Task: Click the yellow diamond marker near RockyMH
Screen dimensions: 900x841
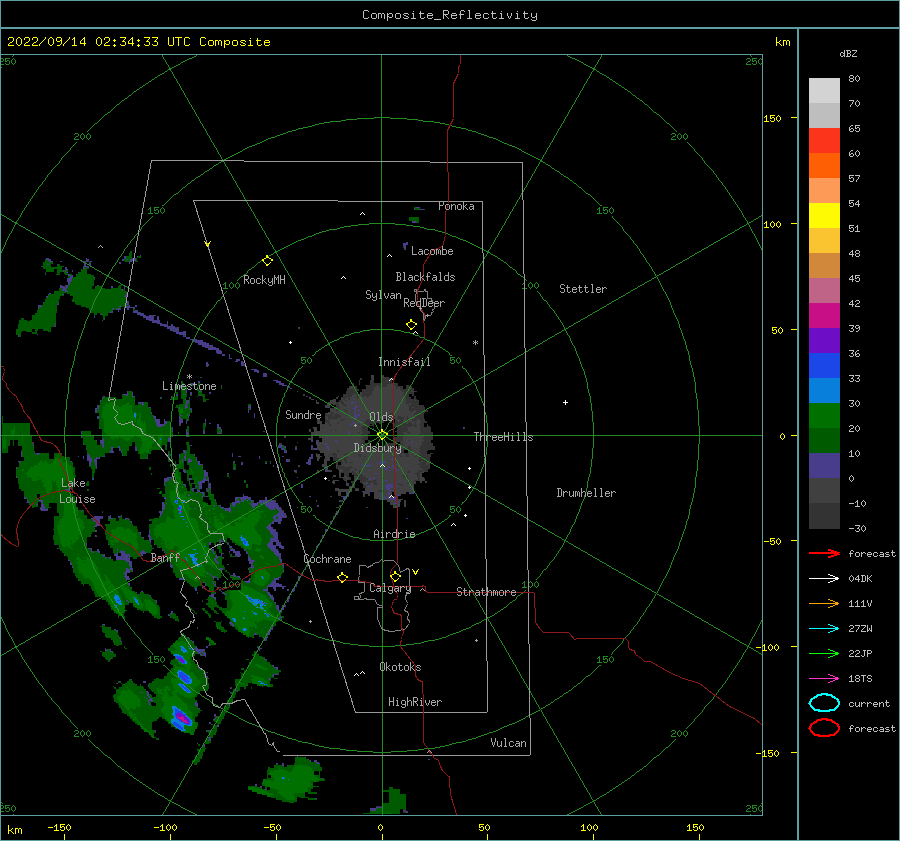Action: (267, 261)
